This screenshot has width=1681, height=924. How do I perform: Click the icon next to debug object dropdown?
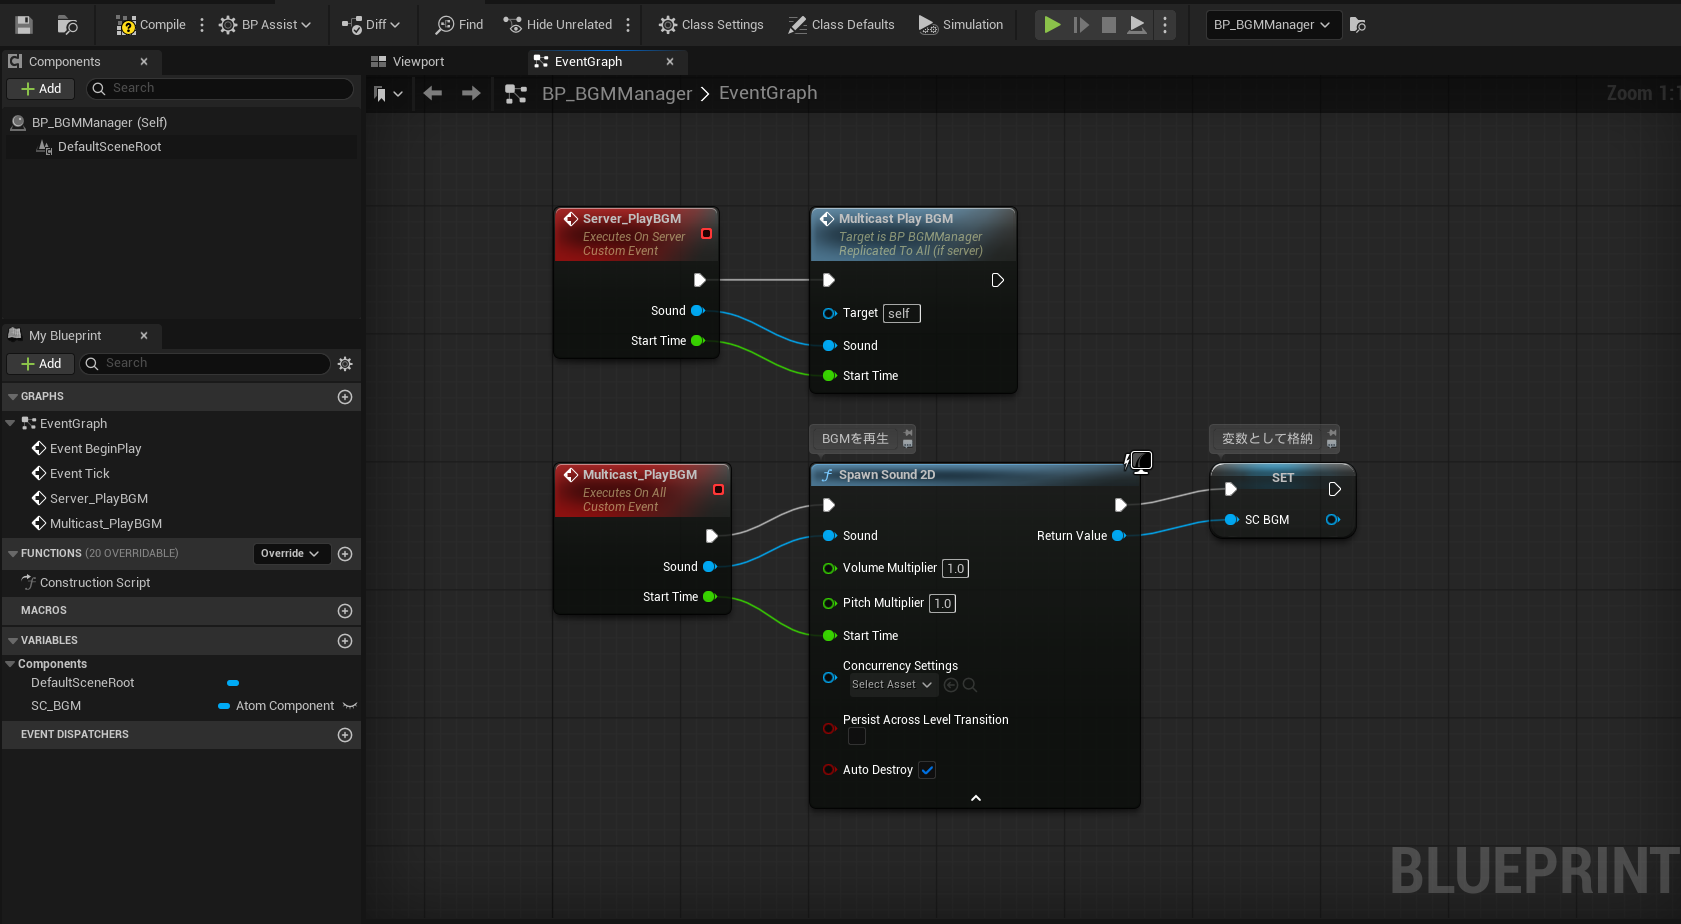coord(1358,25)
